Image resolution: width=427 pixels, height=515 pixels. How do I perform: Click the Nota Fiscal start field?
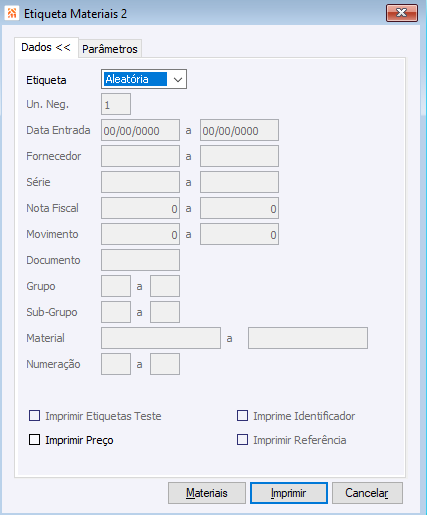[140, 208]
